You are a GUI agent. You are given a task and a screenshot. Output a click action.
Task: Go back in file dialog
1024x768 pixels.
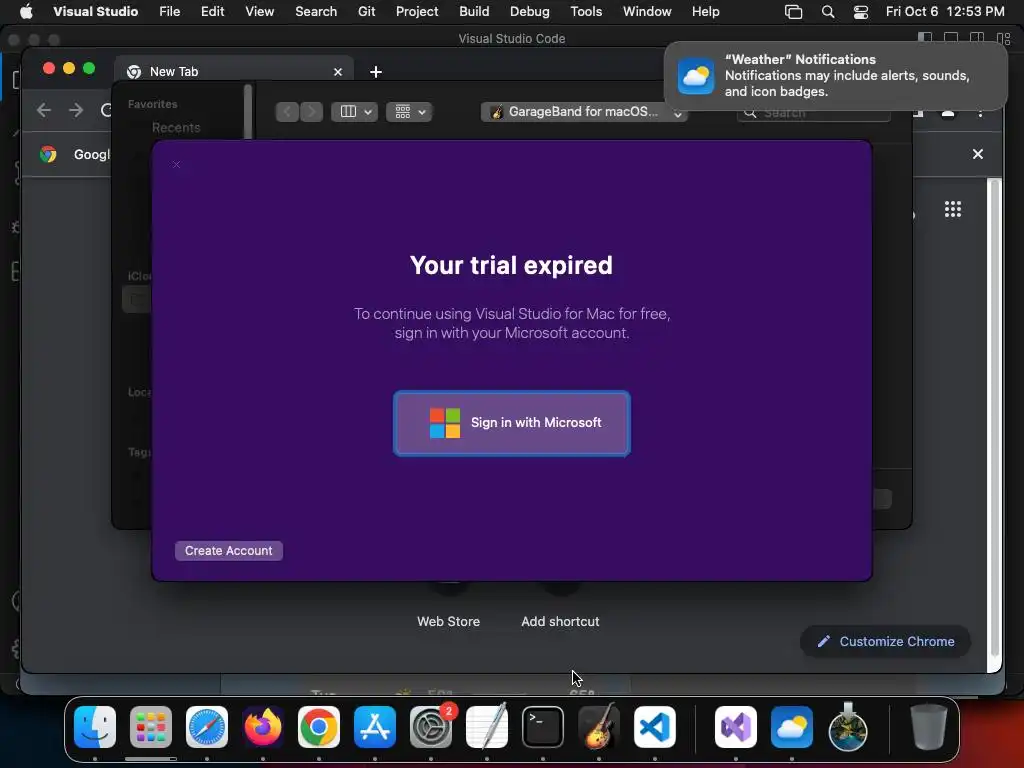[287, 112]
